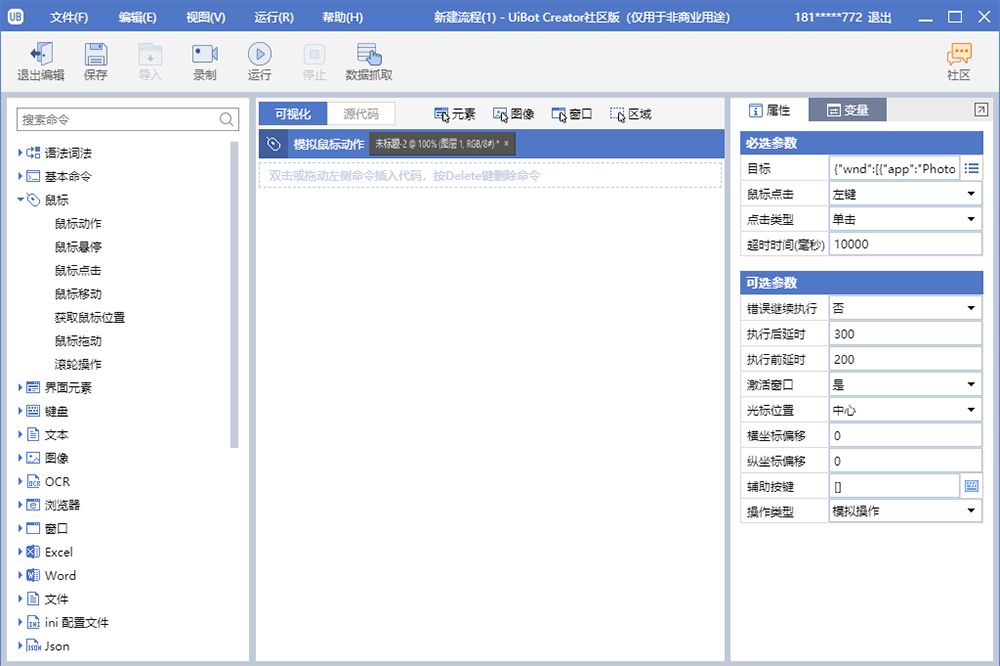Screen dimensions: 1000x666
Task: Switch to 变量 variables tab
Action: [x=848, y=110]
